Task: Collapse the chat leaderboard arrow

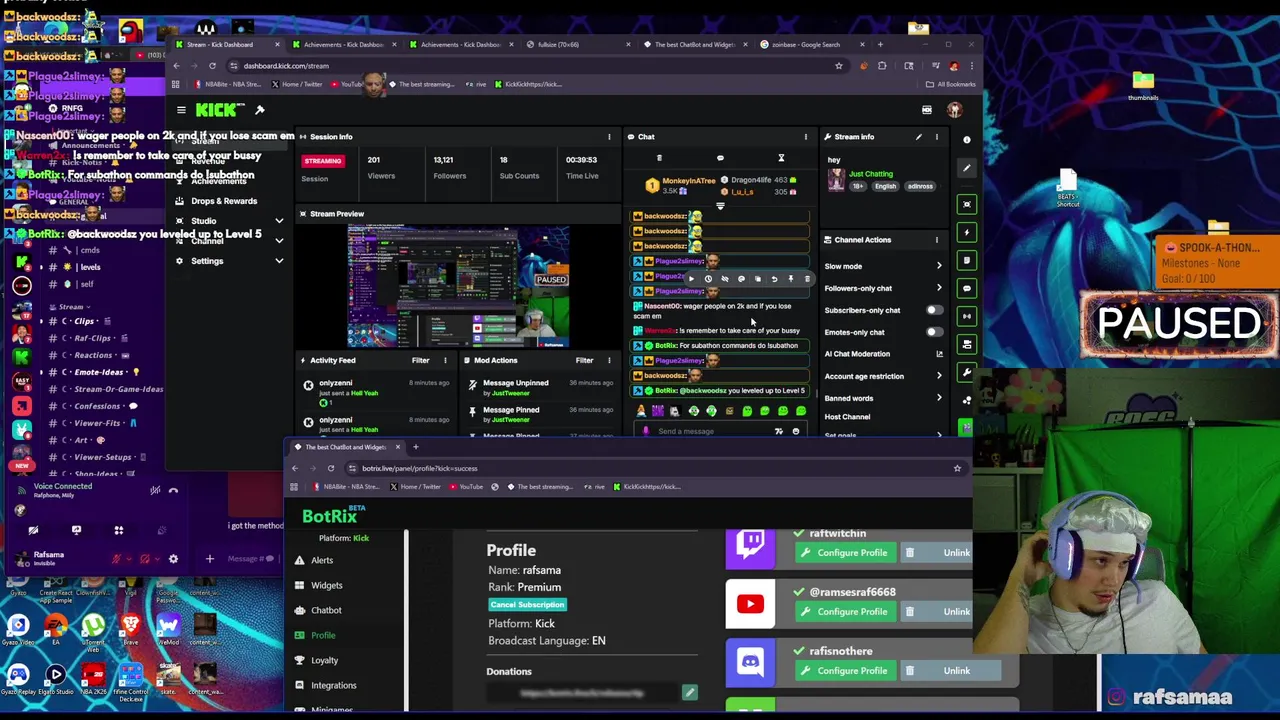Action: pos(720,206)
